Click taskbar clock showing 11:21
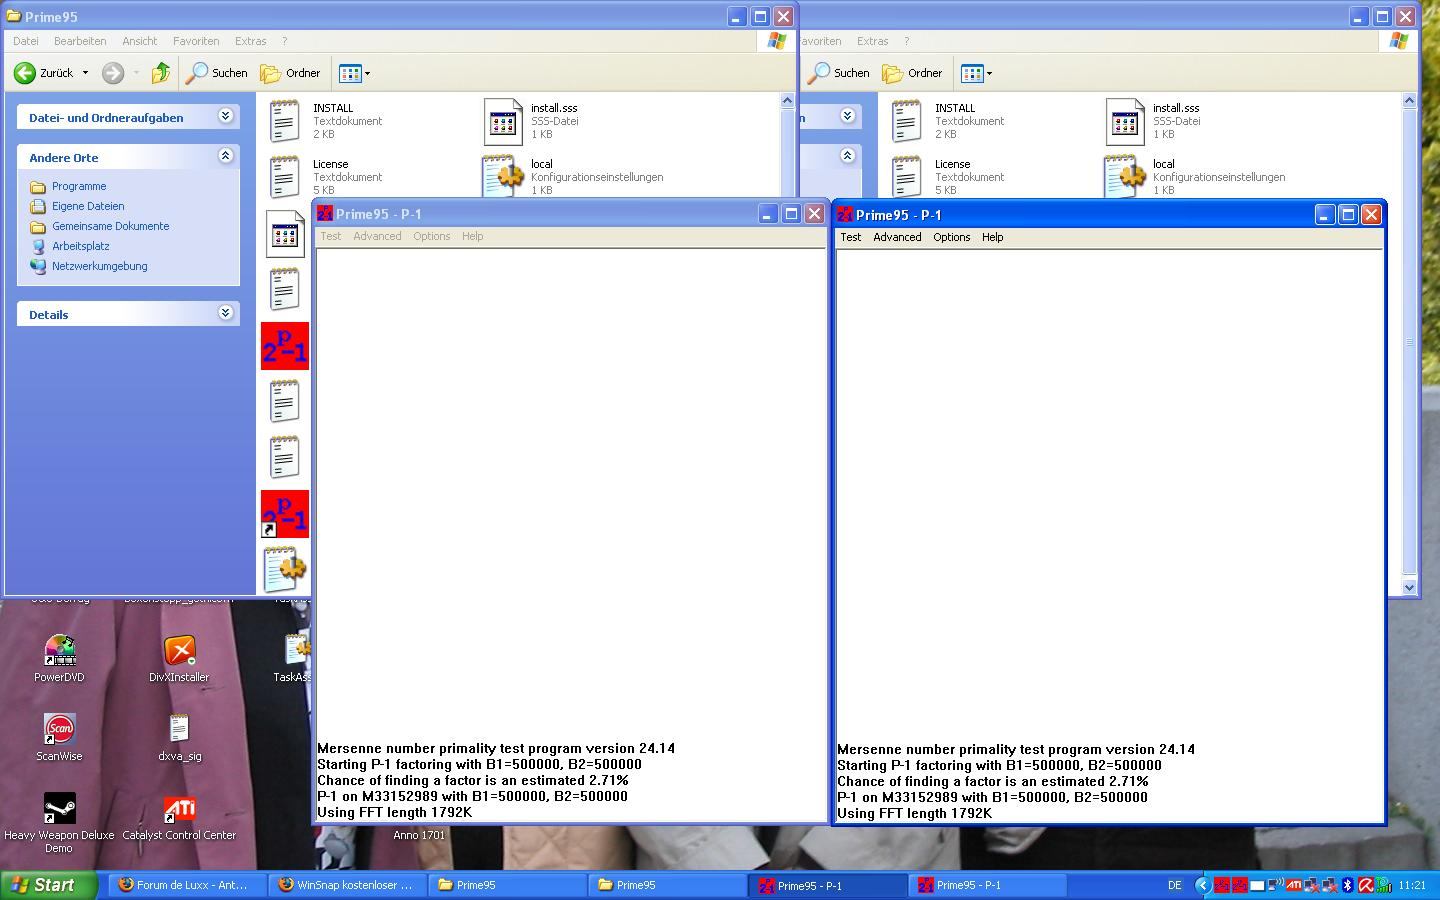 (x=1412, y=885)
